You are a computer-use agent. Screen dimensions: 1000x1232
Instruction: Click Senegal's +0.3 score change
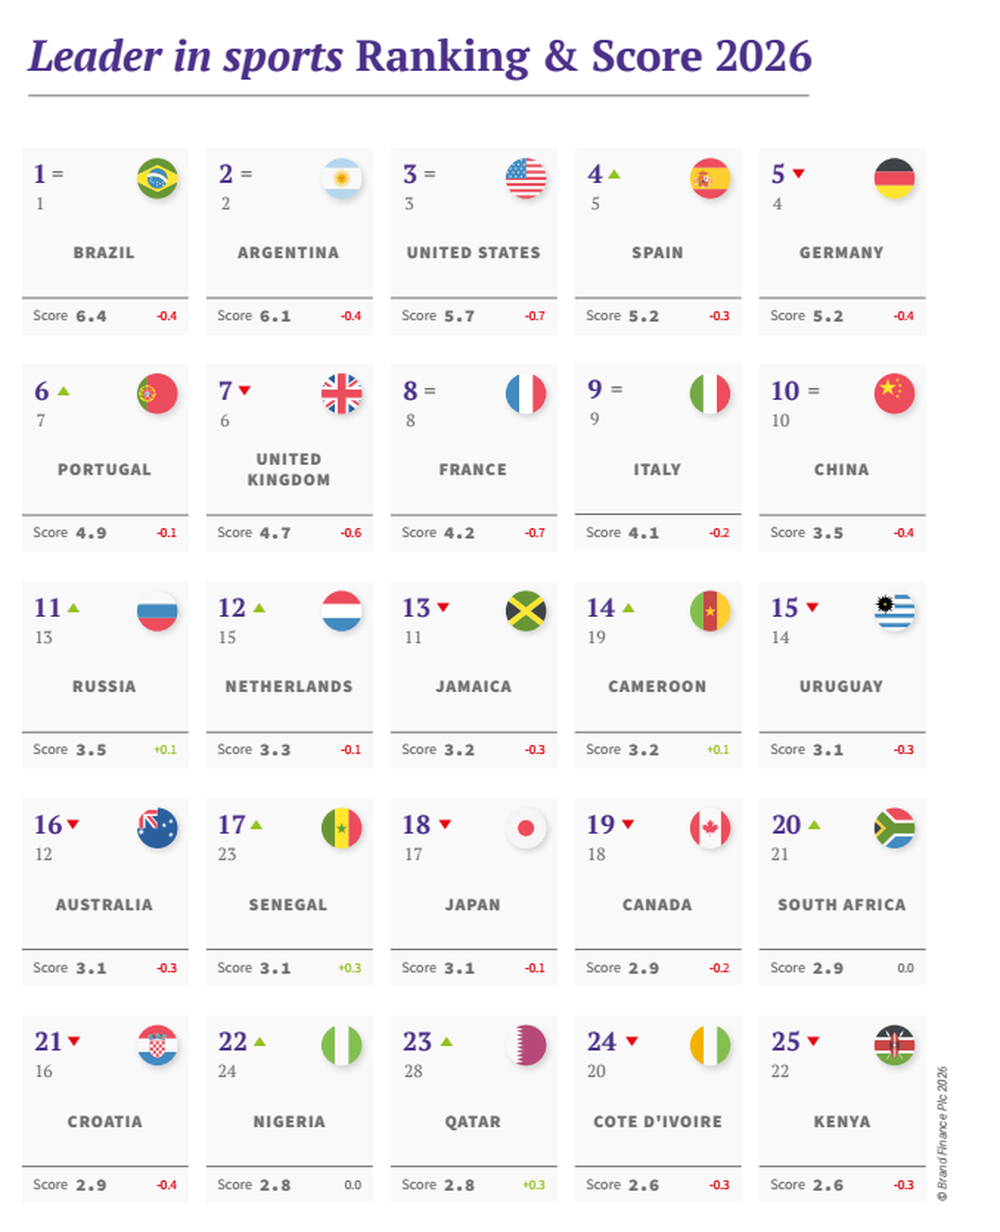click(x=350, y=968)
